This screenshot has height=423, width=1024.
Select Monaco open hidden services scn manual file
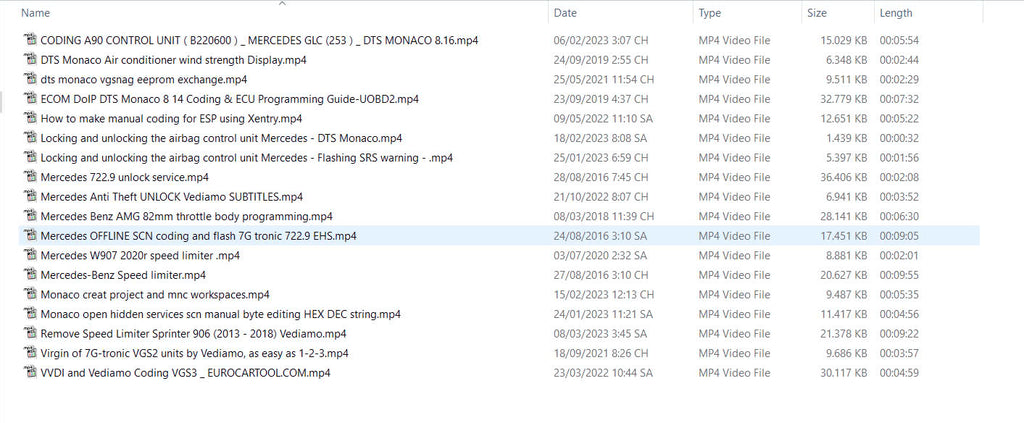coord(221,314)
